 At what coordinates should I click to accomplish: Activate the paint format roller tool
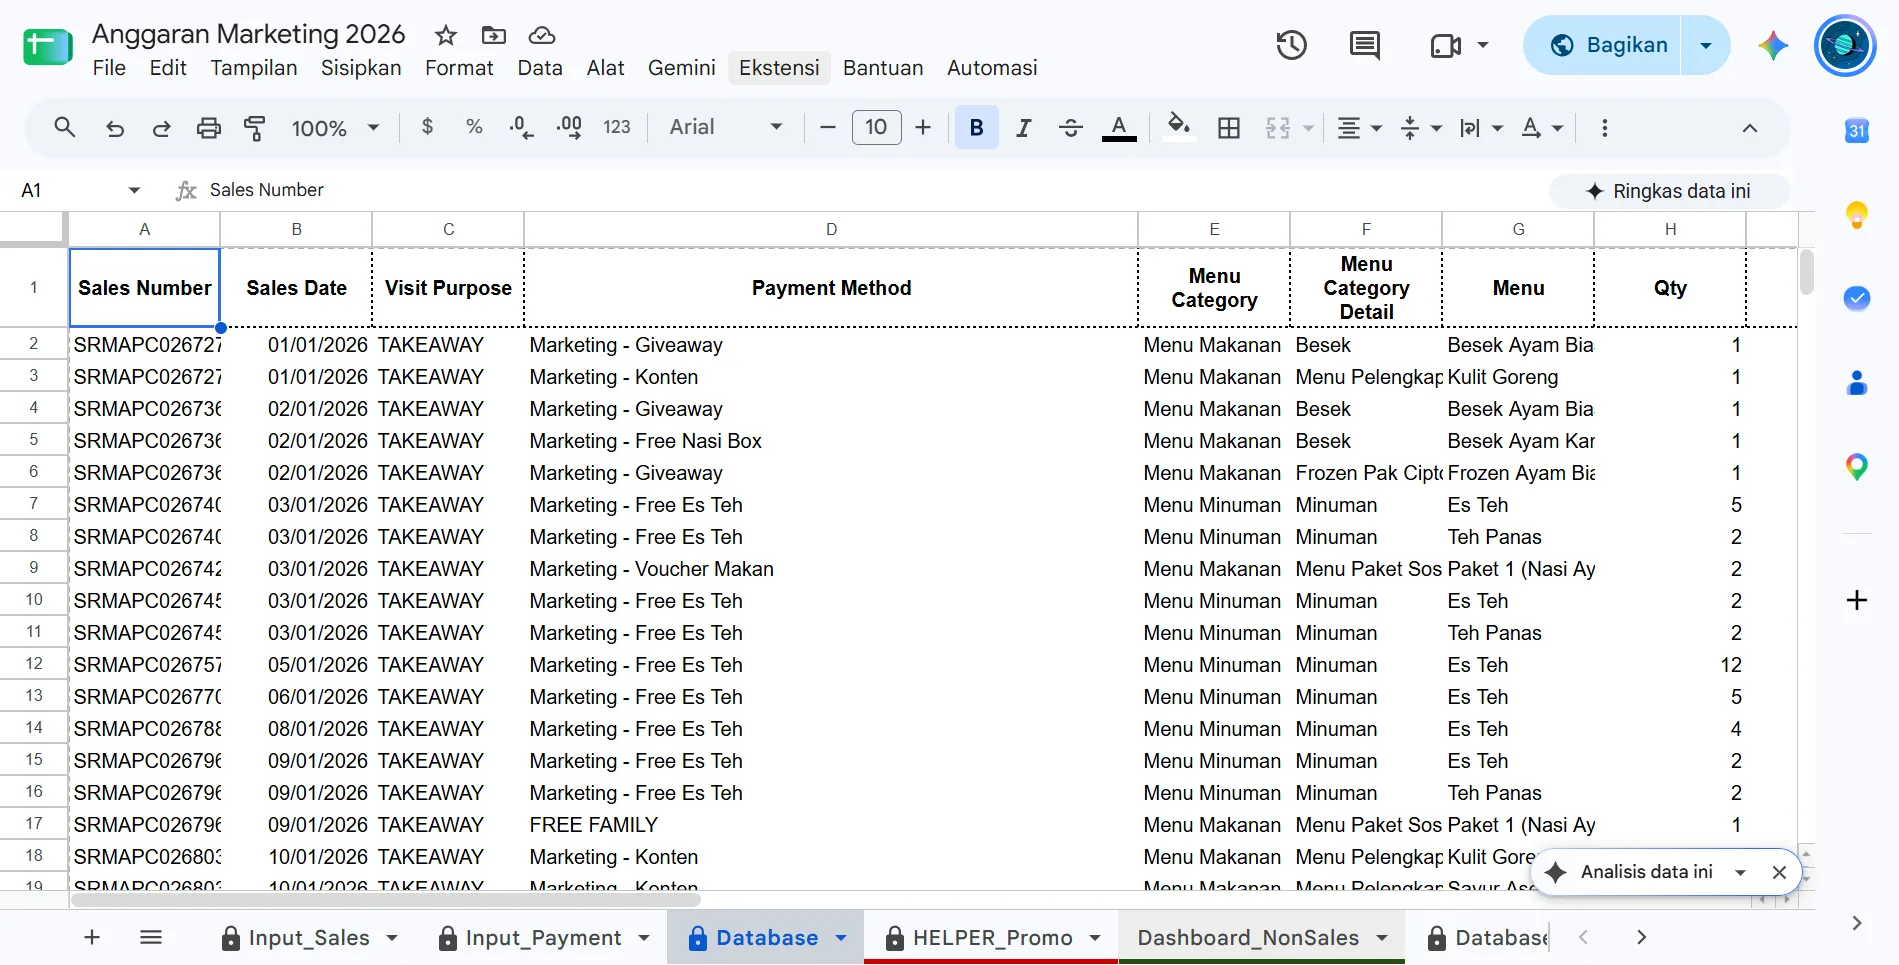point(255,128)
